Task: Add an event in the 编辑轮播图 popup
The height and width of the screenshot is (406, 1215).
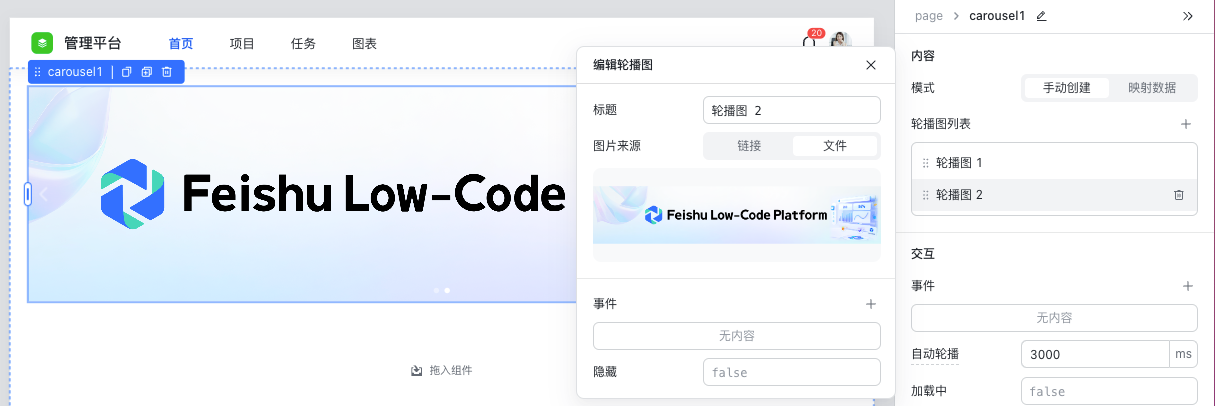Action: (x=870, y=304)
